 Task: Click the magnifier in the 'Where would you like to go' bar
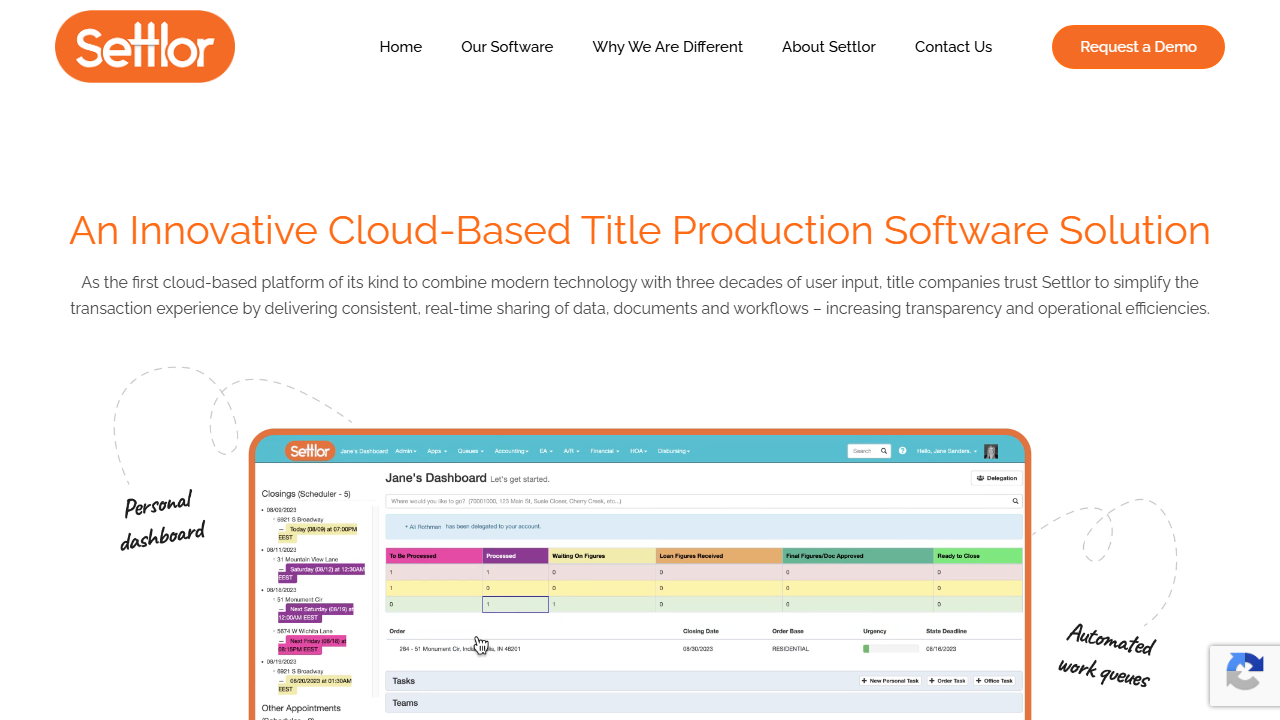[1015, 501]
